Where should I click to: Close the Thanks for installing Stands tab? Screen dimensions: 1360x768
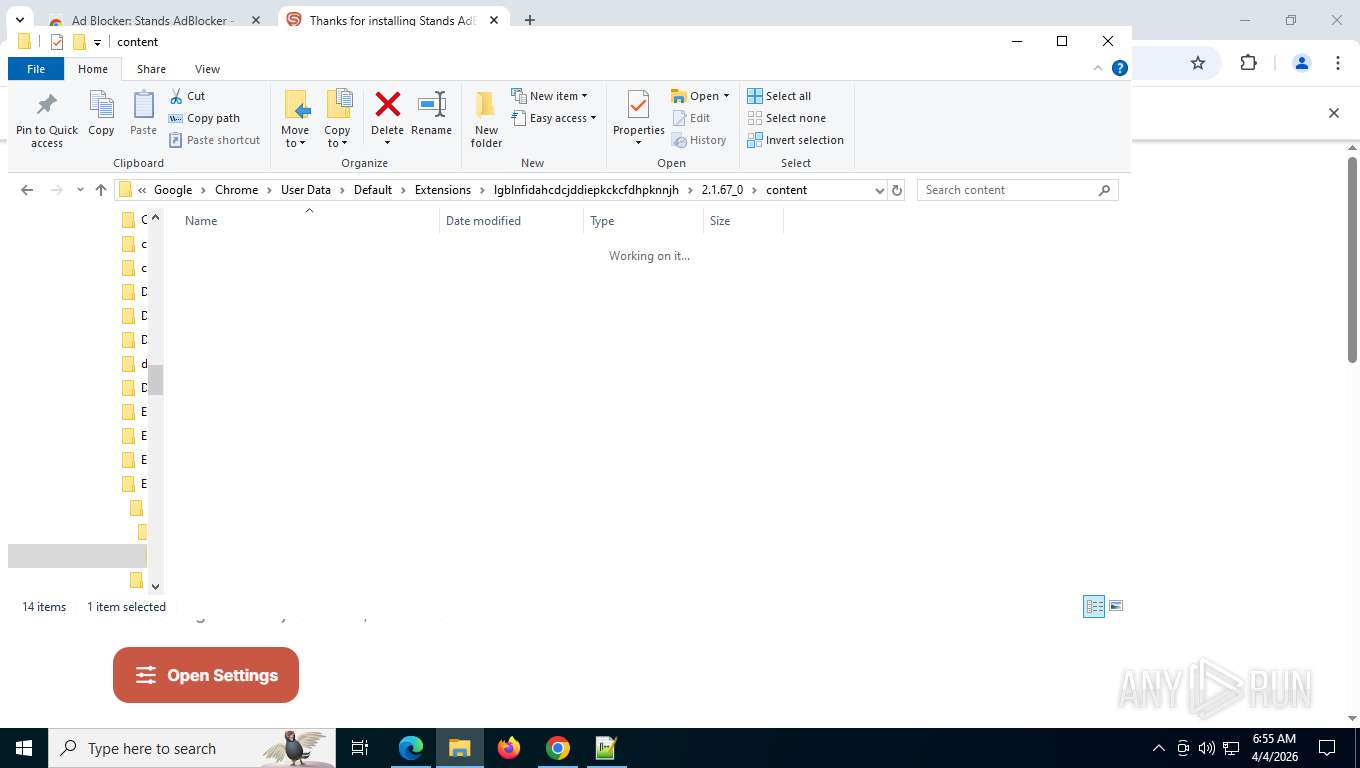point(494,20)
